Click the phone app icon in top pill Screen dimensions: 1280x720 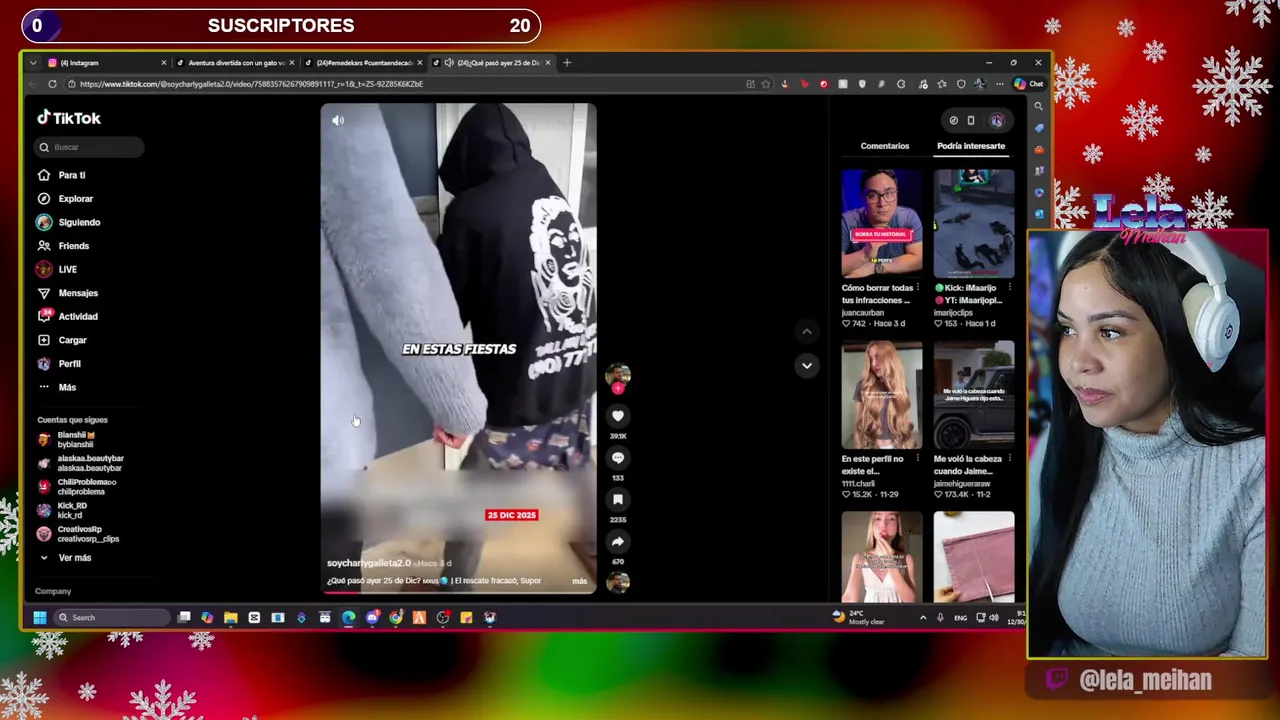[x=970, y=120]
